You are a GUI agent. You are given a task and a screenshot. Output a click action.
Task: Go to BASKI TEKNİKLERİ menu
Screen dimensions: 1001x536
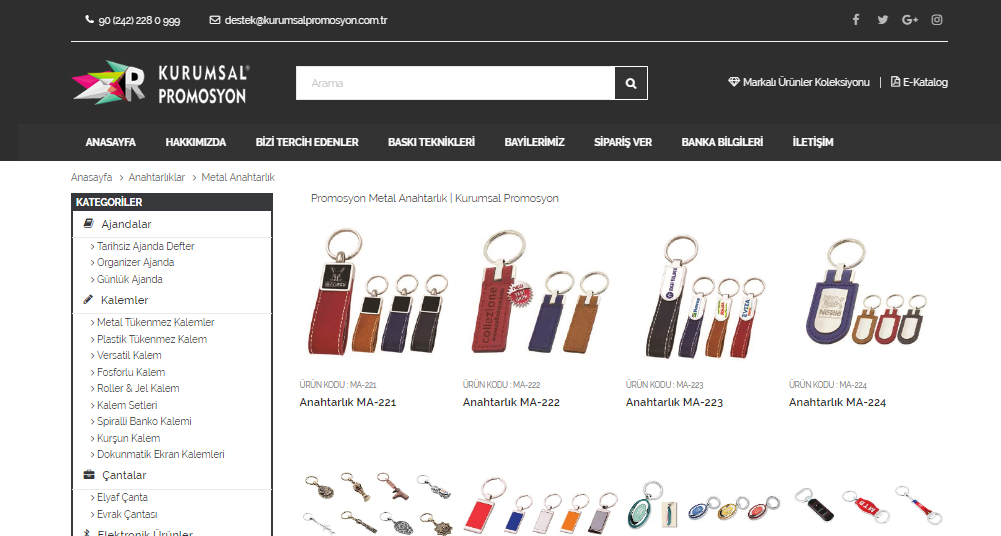click(x=432, y=142)
